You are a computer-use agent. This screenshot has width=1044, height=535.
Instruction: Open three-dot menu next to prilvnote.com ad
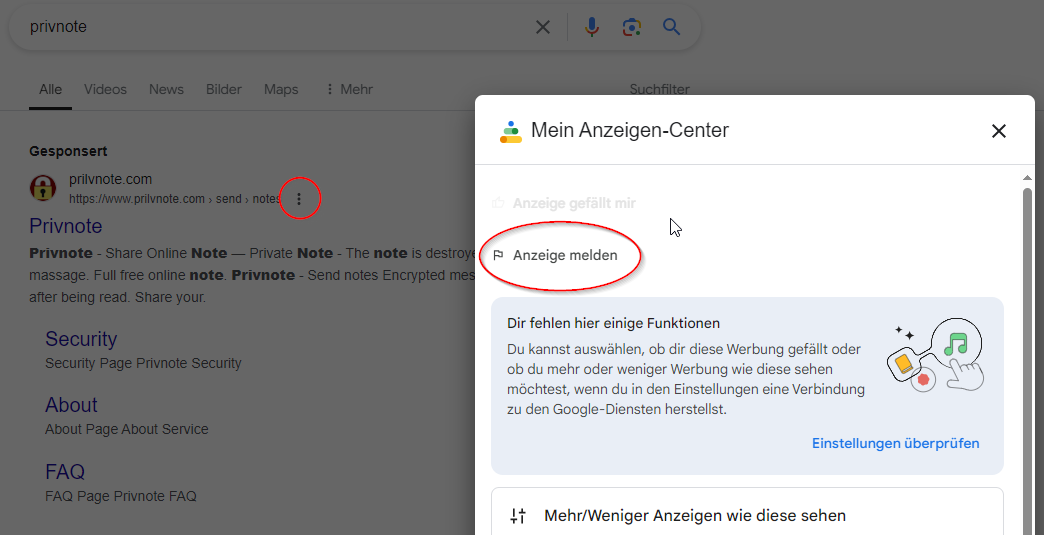pyautogui.click(x=299, y=198)
